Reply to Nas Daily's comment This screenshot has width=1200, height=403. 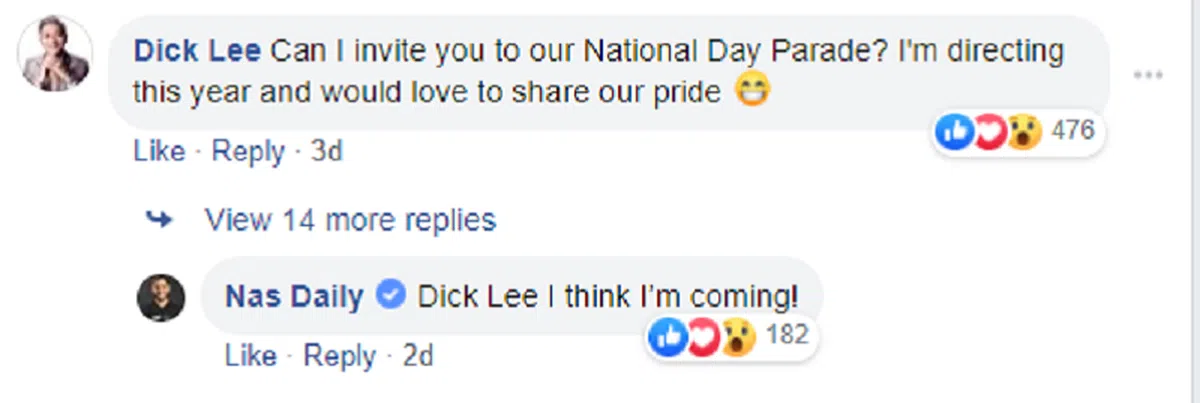tap(340, 356)
